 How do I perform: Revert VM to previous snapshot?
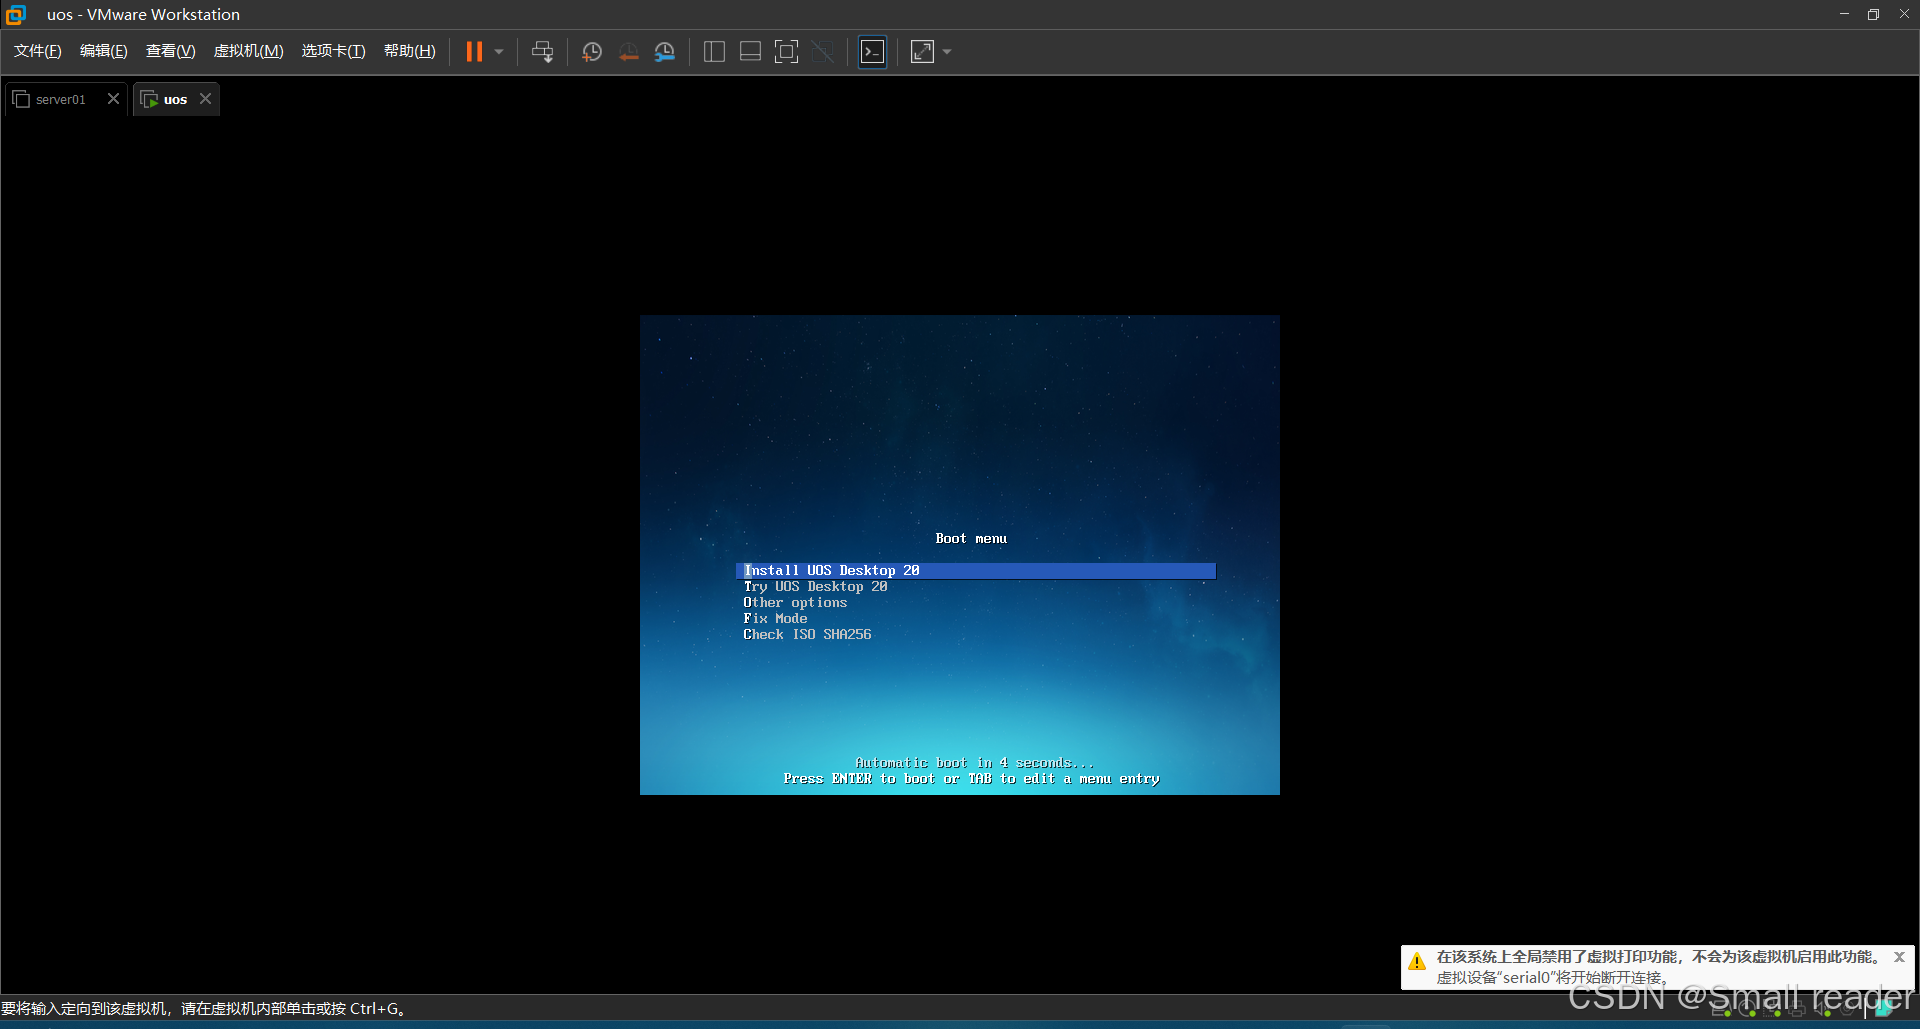pos(628,52)
